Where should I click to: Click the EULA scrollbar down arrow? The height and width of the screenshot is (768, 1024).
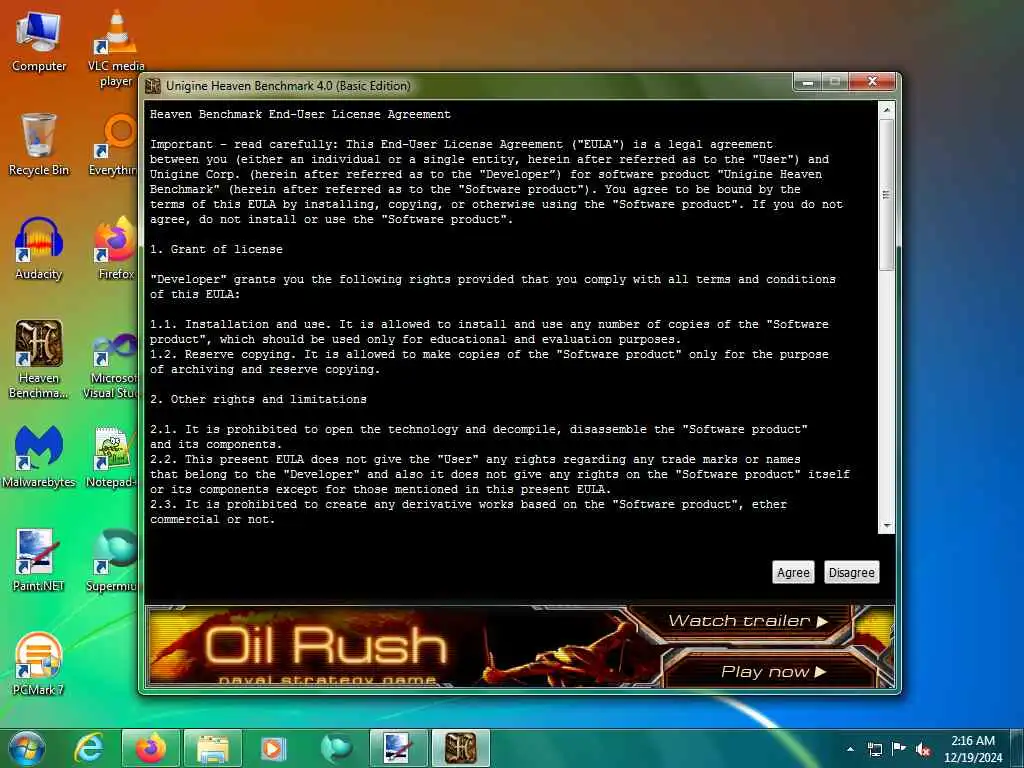[x=886, y=526]
